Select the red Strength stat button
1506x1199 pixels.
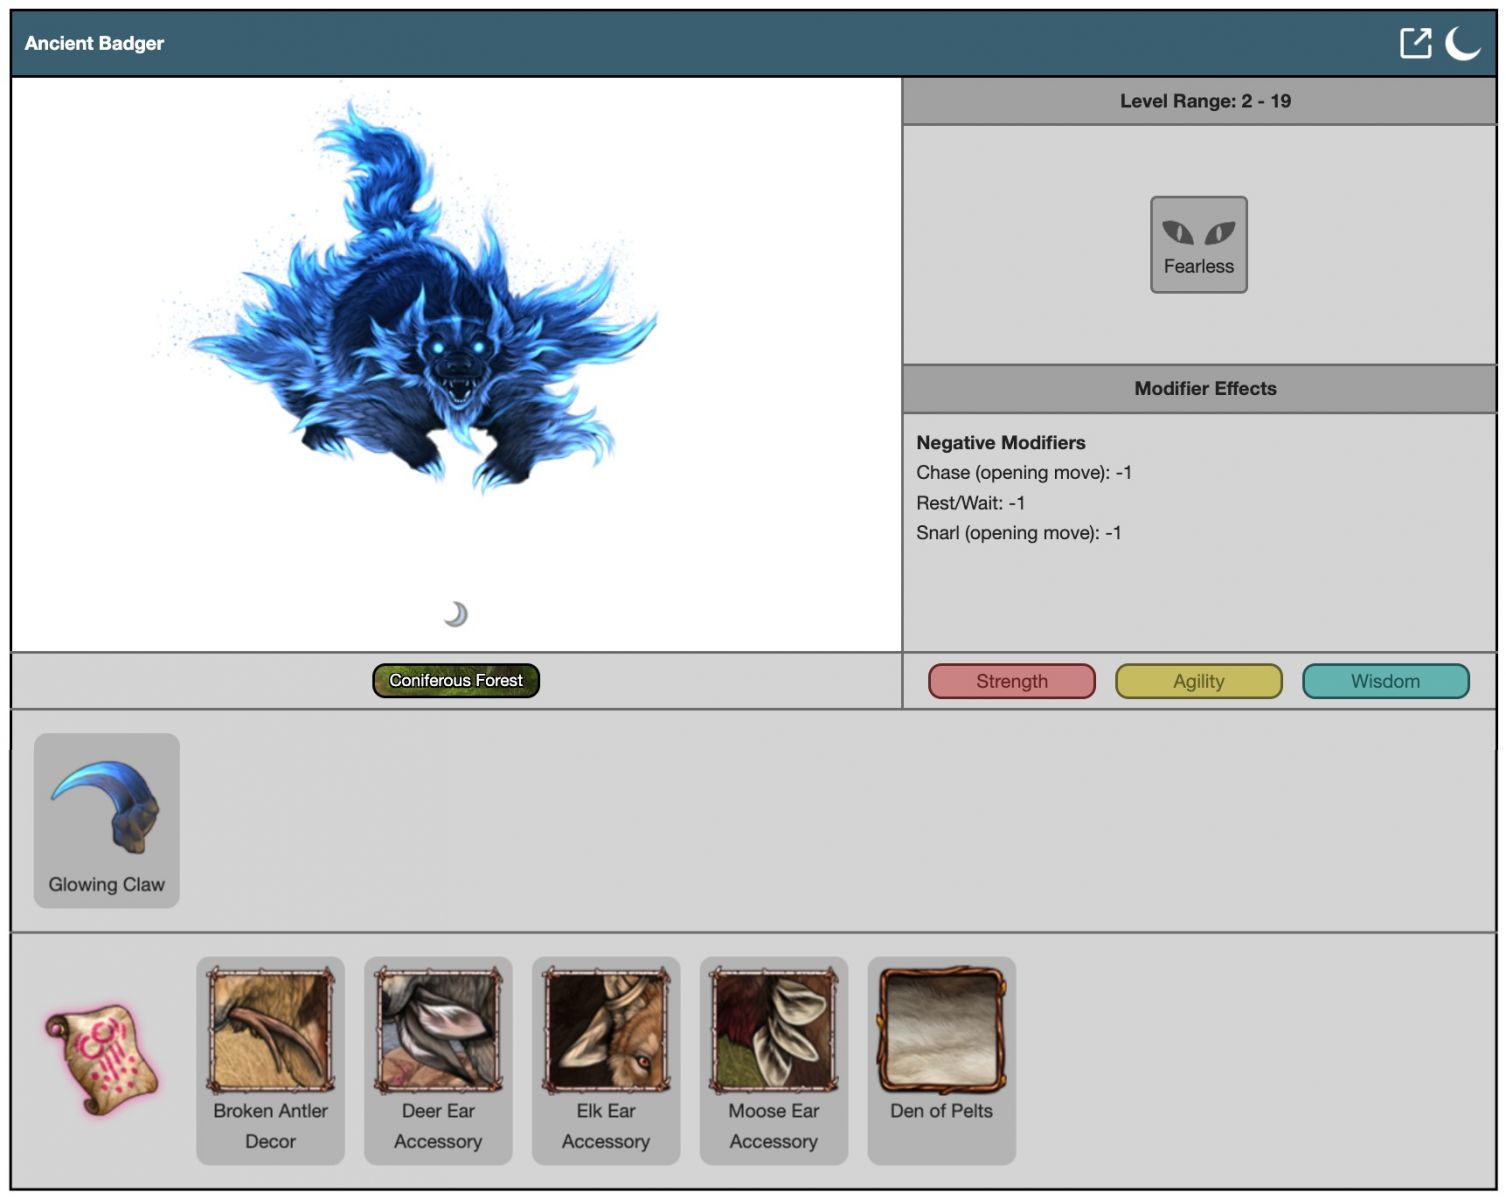click(x=1011, y=681)
